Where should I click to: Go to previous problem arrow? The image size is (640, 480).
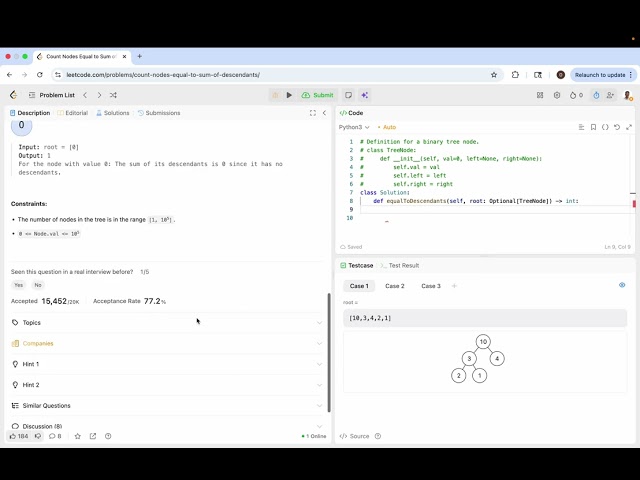(85, 95)
